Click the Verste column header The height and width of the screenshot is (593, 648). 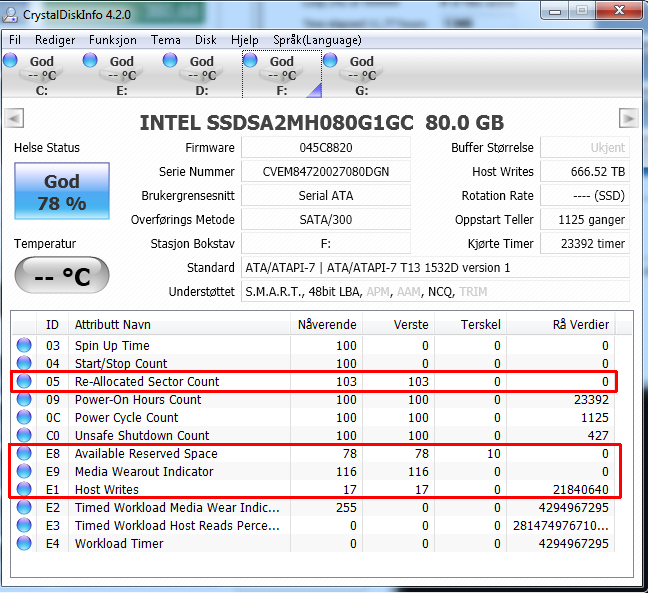399,325
